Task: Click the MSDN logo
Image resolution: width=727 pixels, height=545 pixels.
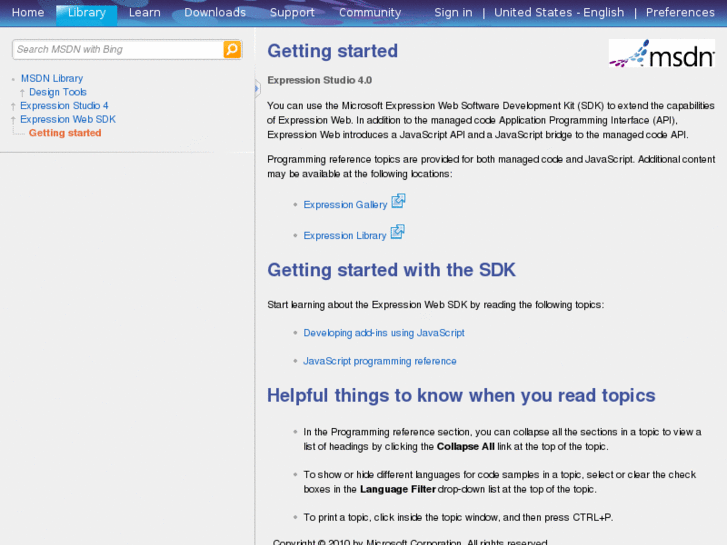Action: pos(662,53)
